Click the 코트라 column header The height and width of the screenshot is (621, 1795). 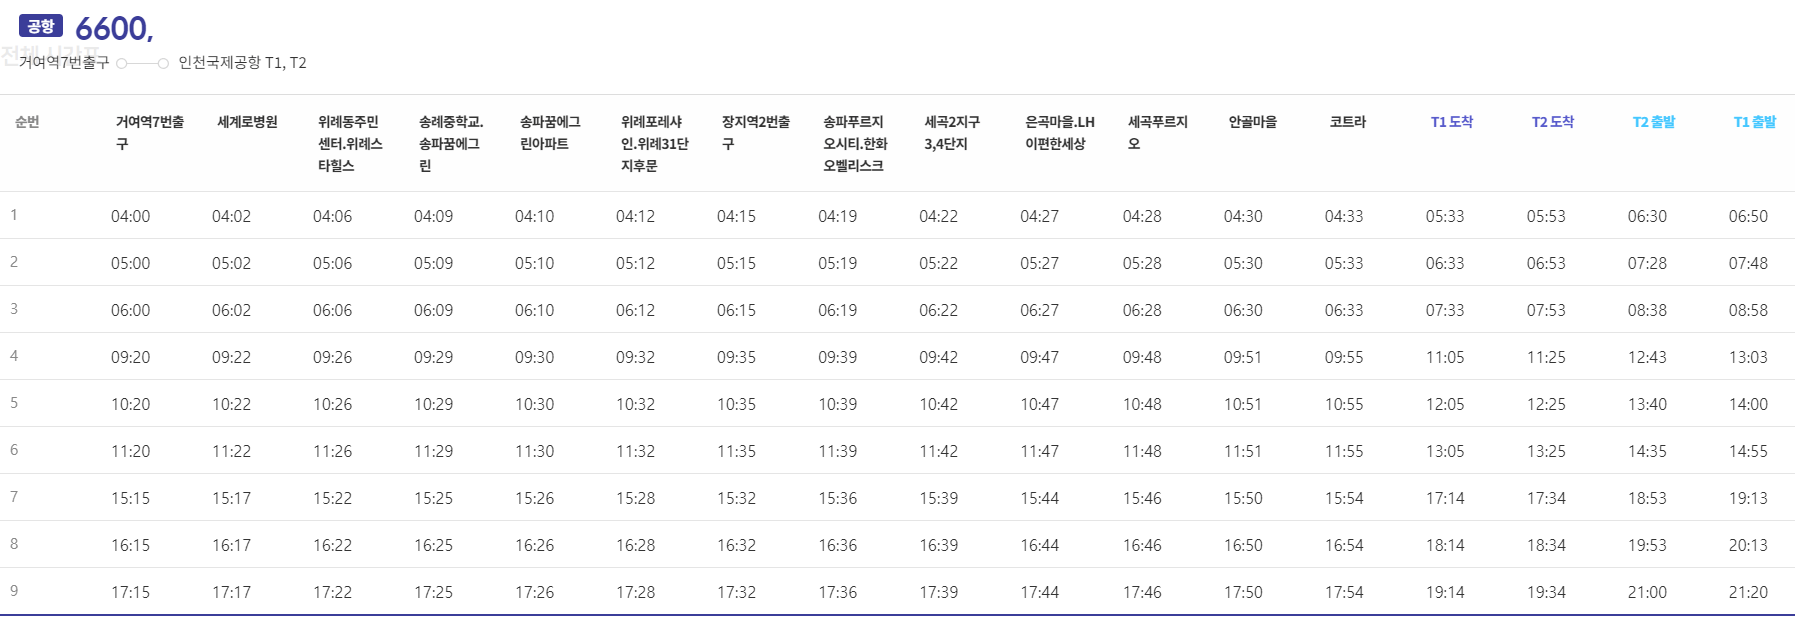tap(1347, 122)
